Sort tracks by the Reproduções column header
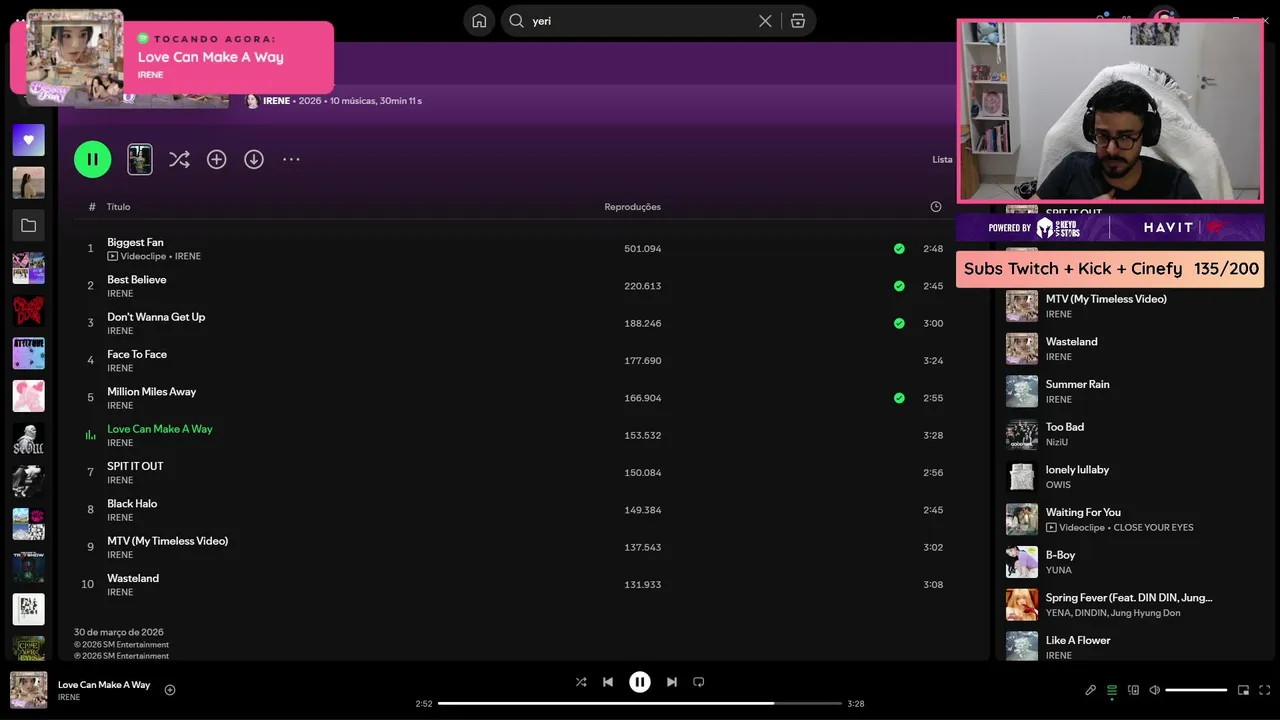The width and height of the screenshot is (1280, 720). point(633,207)
